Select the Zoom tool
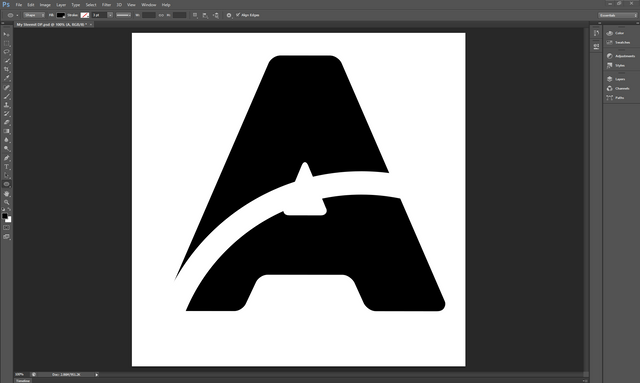 pos(7,203)
